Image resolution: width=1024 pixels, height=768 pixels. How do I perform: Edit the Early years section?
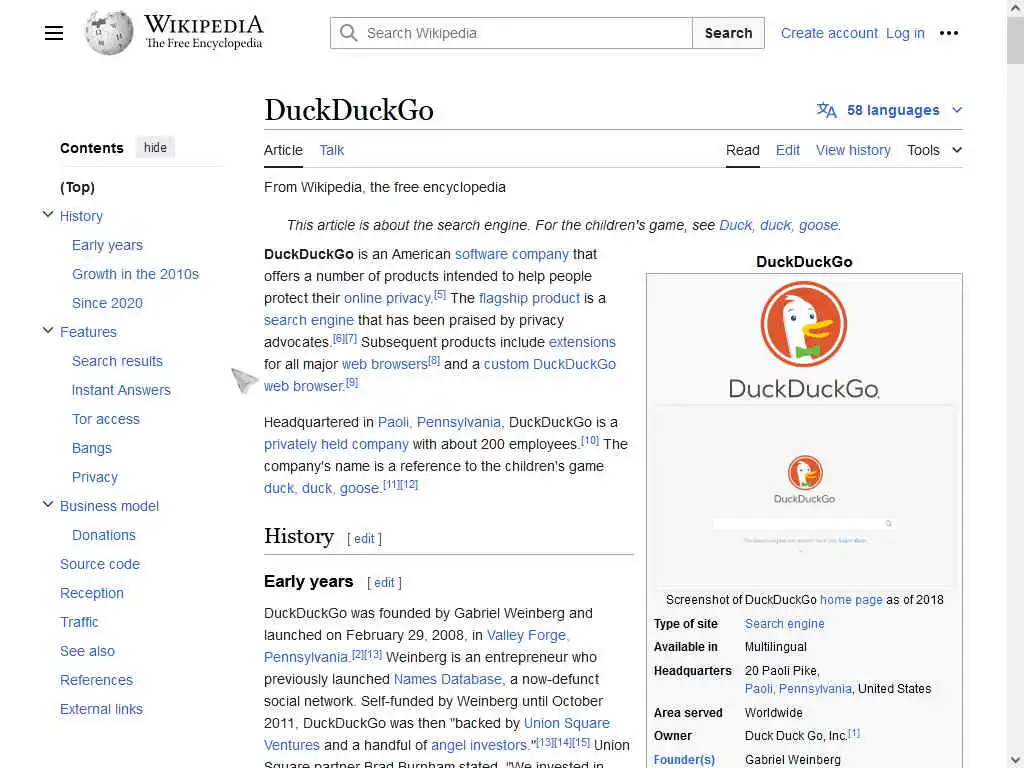click(384, 583)
